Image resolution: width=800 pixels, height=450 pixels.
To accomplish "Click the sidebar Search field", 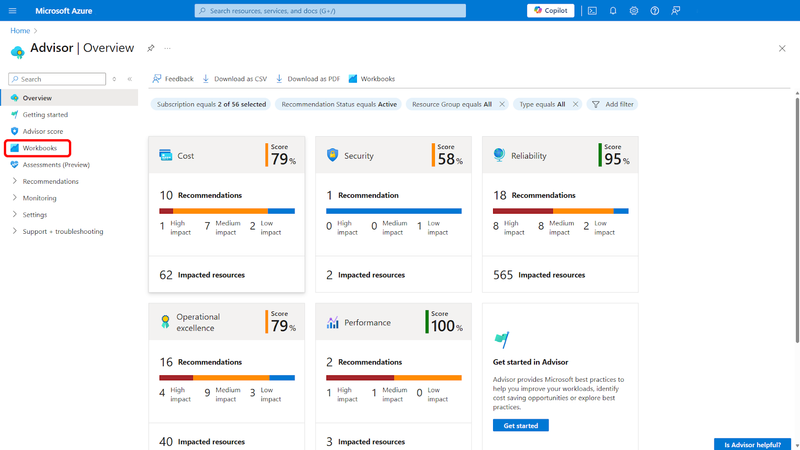I will pyautogui.click(x=57, y=79).
